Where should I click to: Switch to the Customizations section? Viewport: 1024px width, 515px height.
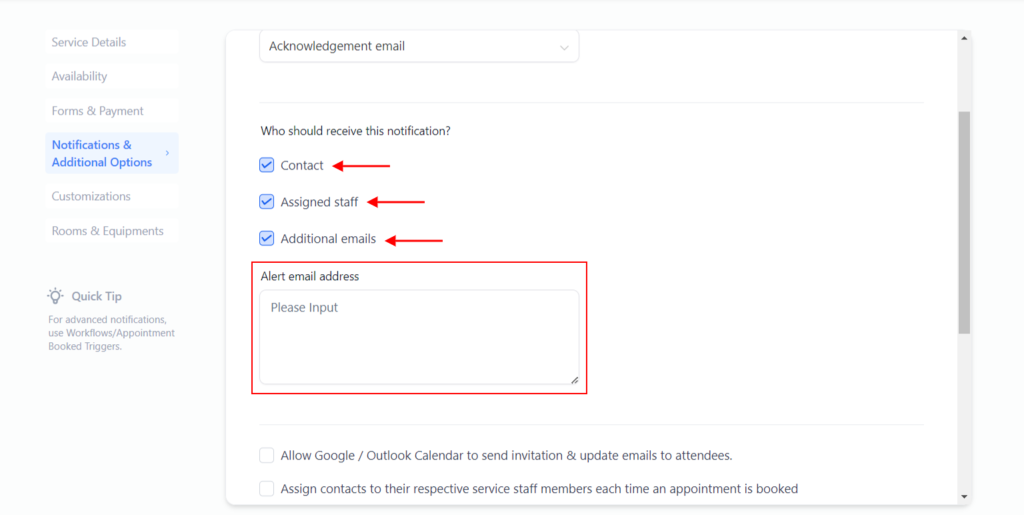[x=91, y=196]
